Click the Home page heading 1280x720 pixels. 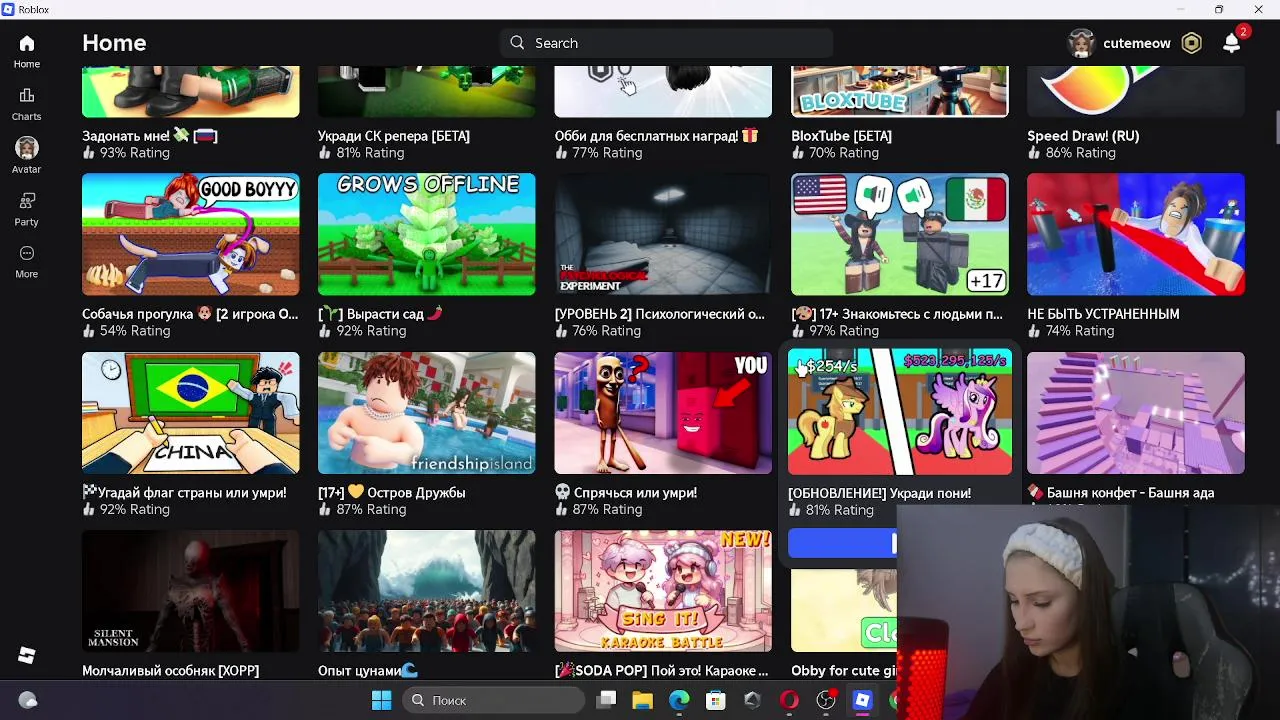point(114,43)
